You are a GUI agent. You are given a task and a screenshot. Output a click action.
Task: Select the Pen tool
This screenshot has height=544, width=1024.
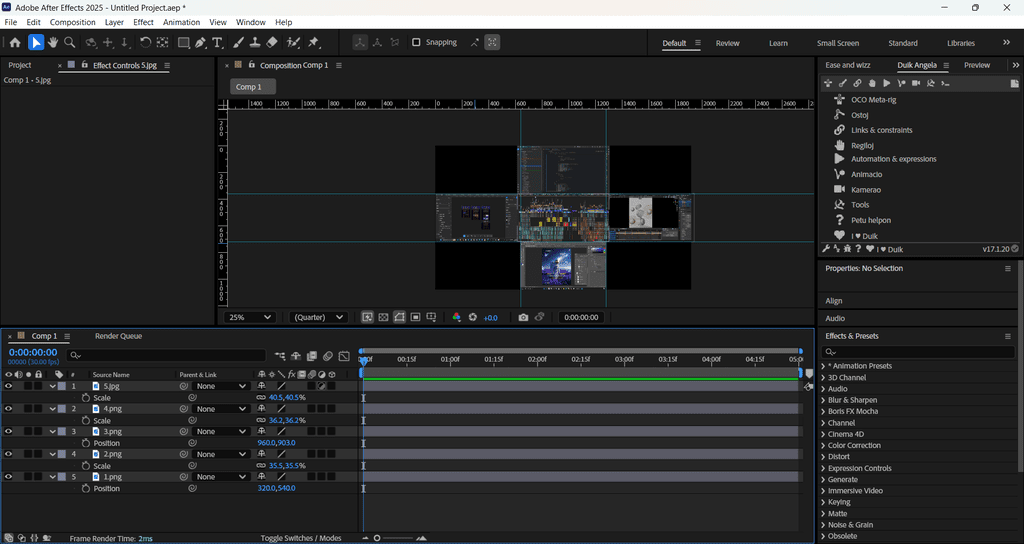click(x=201, y=43)
